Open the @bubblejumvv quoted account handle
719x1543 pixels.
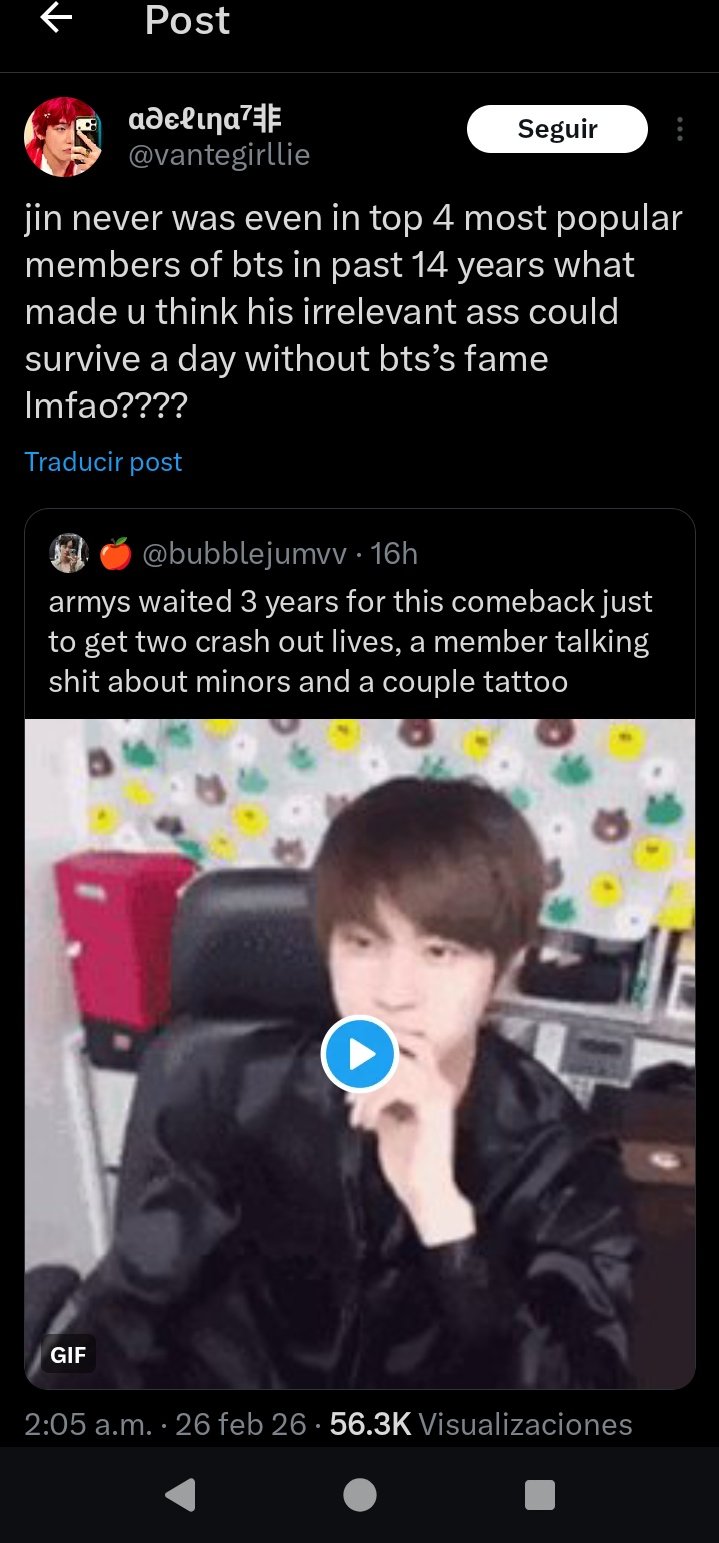[x=246, y=553]
